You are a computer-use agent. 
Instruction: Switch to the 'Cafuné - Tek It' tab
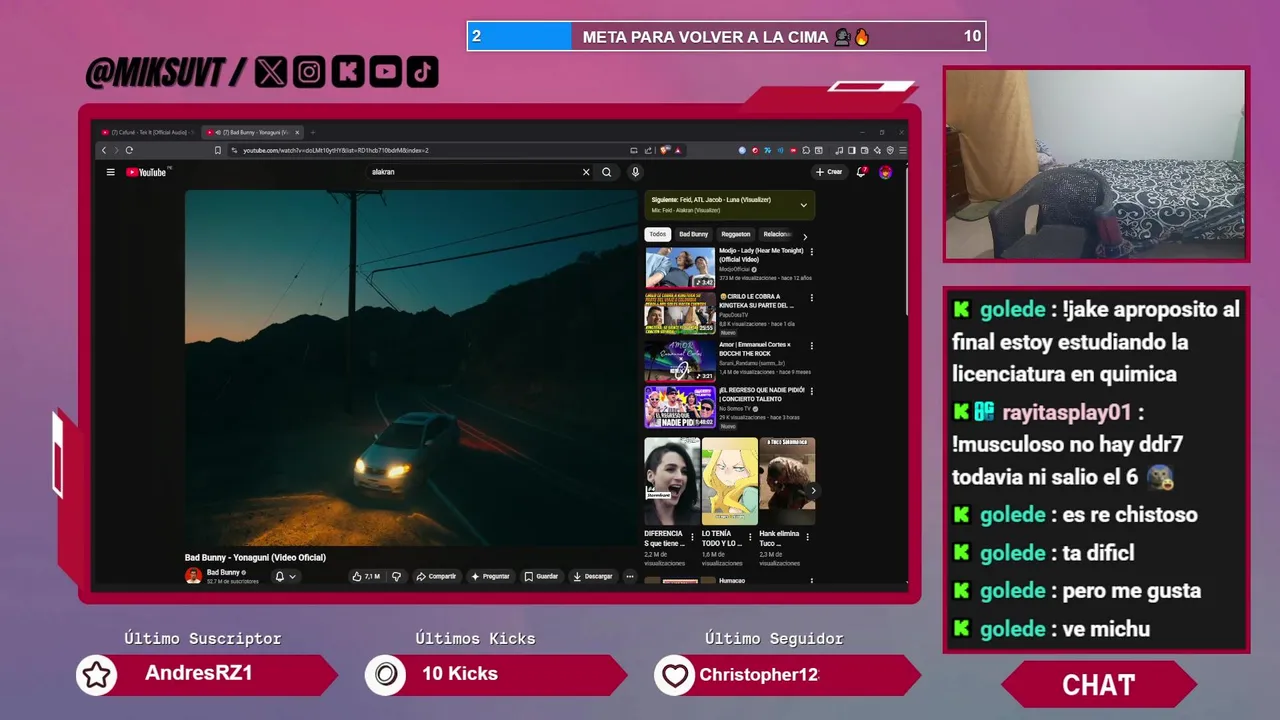point(148,132)
